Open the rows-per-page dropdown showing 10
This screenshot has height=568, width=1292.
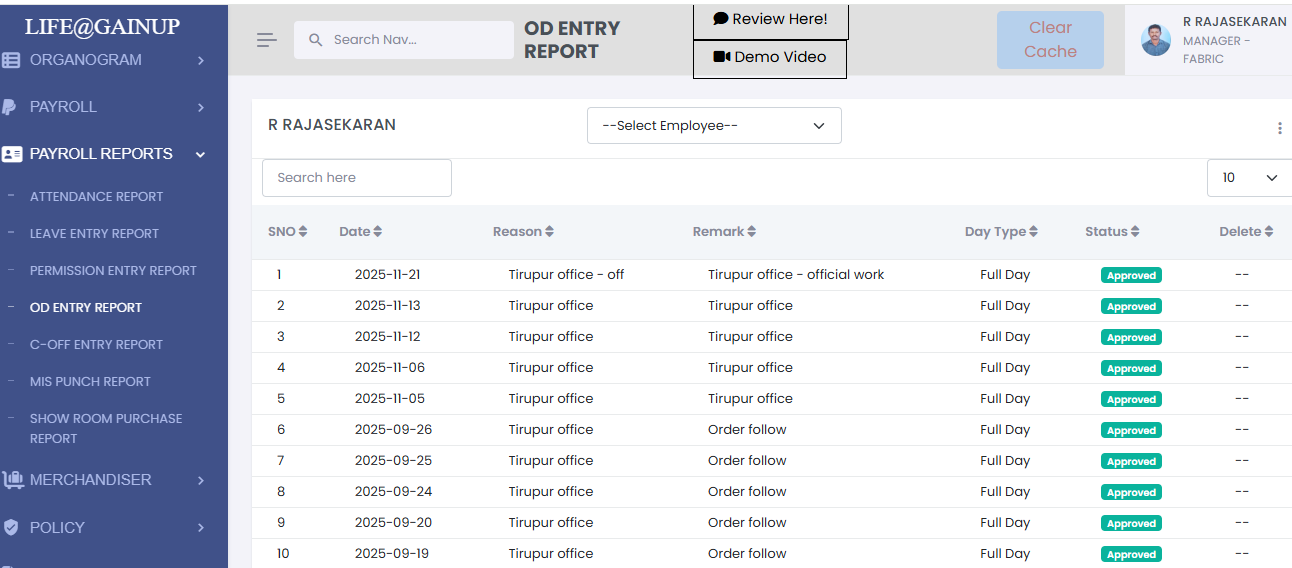(1249, 178)
